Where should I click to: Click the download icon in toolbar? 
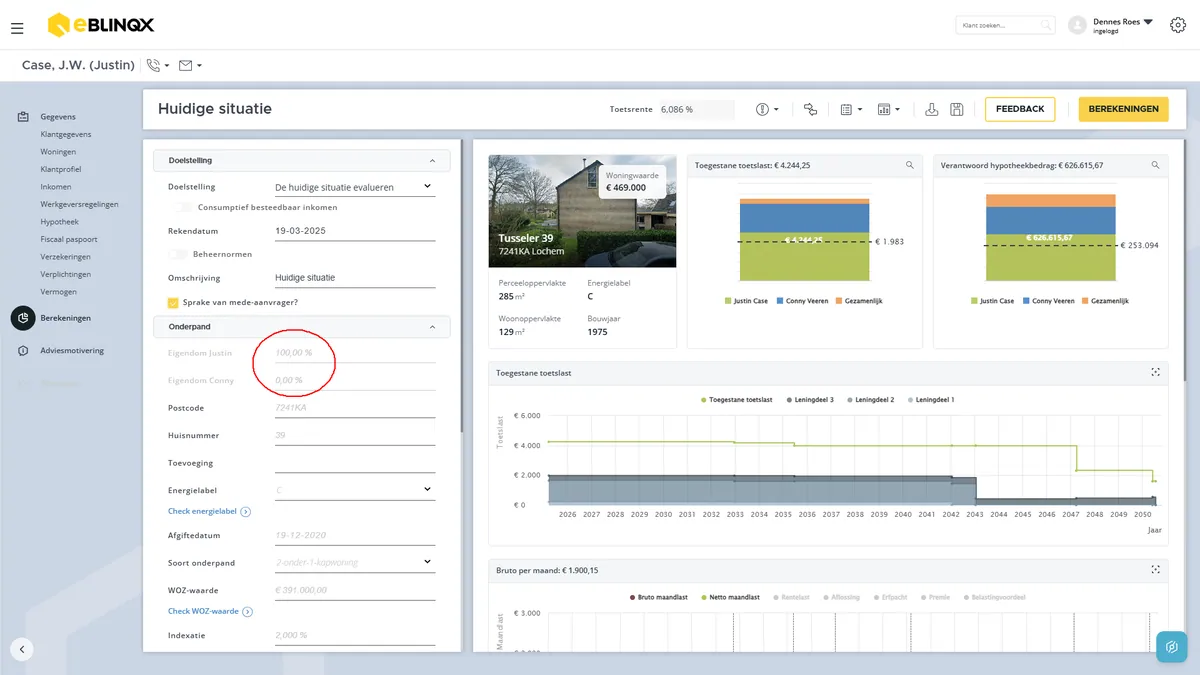pyautogui.click(x=932, y=109)
